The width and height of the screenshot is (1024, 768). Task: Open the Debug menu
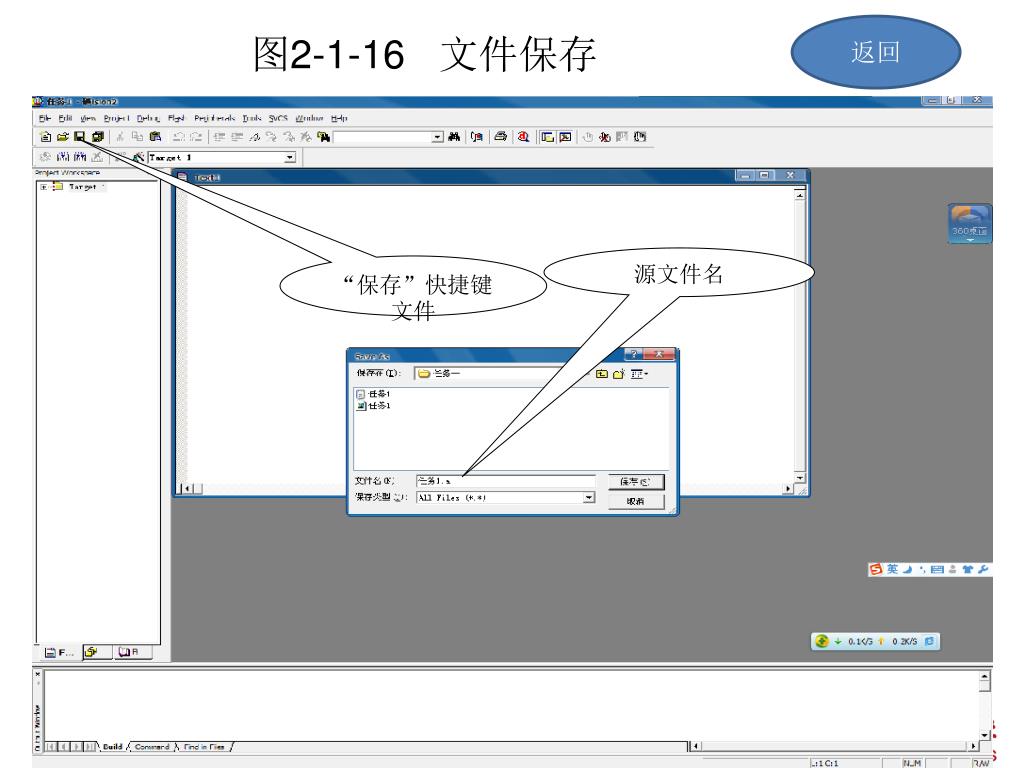click(x=148, y=118)
